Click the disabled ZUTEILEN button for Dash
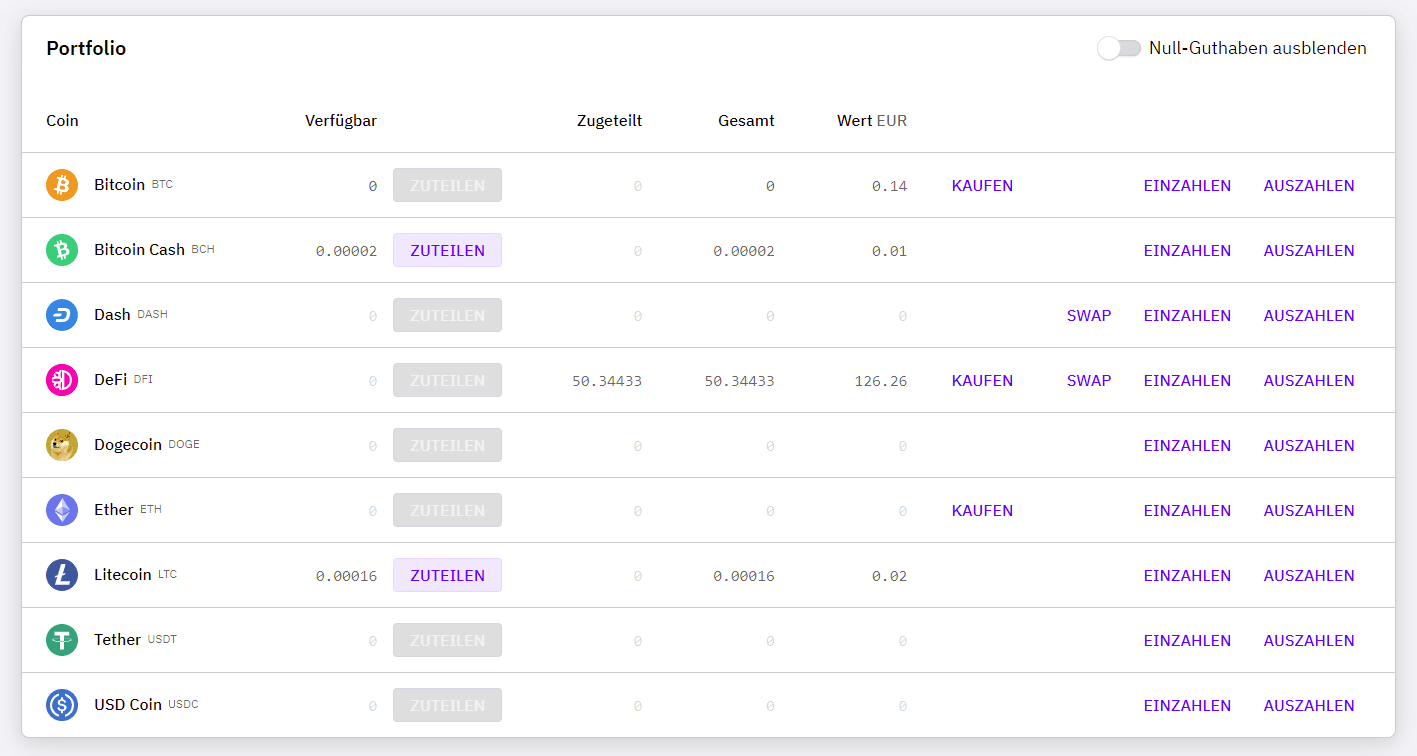The width and height of the screenshot is (1417, 756). click(x=447, y=315)
